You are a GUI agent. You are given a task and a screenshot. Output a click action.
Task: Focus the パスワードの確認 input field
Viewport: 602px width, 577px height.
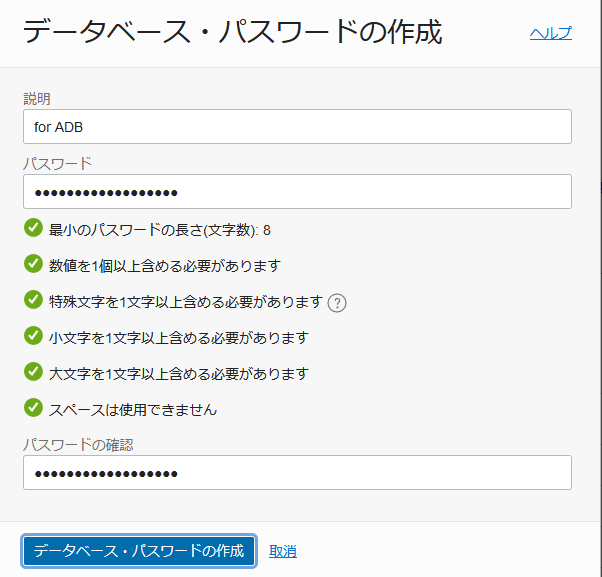pos(297,473)
